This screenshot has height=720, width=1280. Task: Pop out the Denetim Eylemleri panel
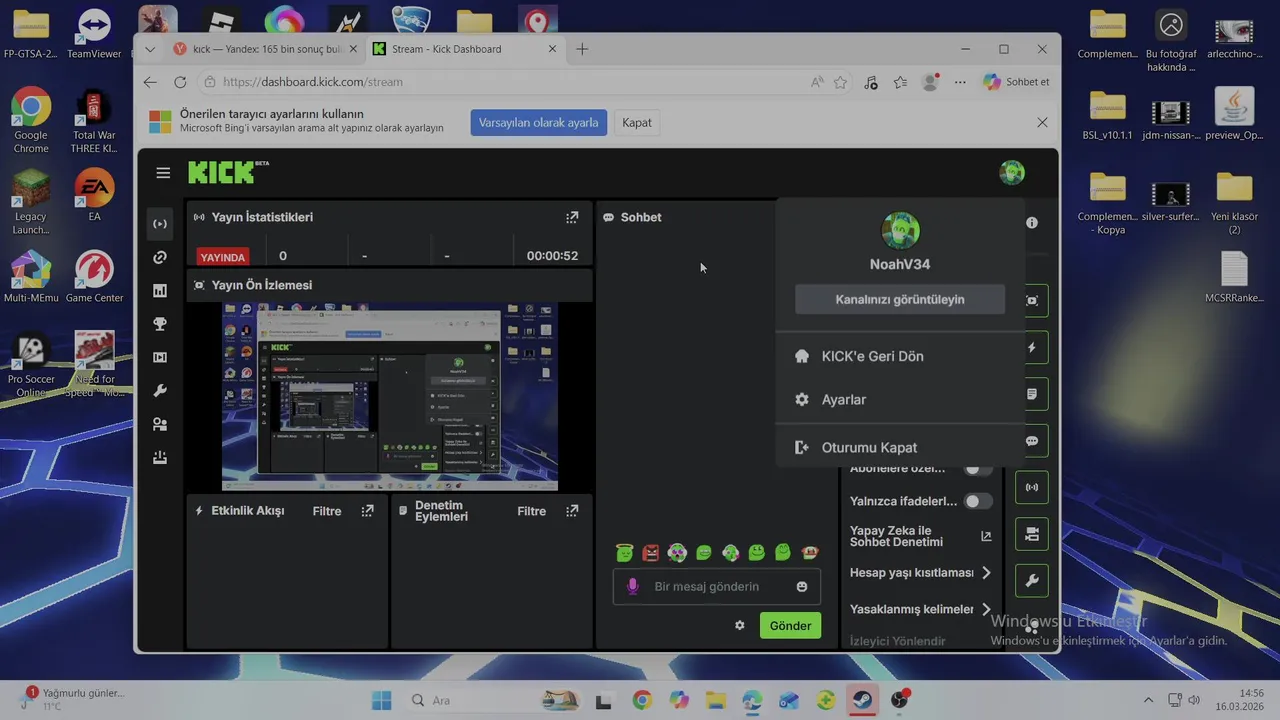point(572,511)
